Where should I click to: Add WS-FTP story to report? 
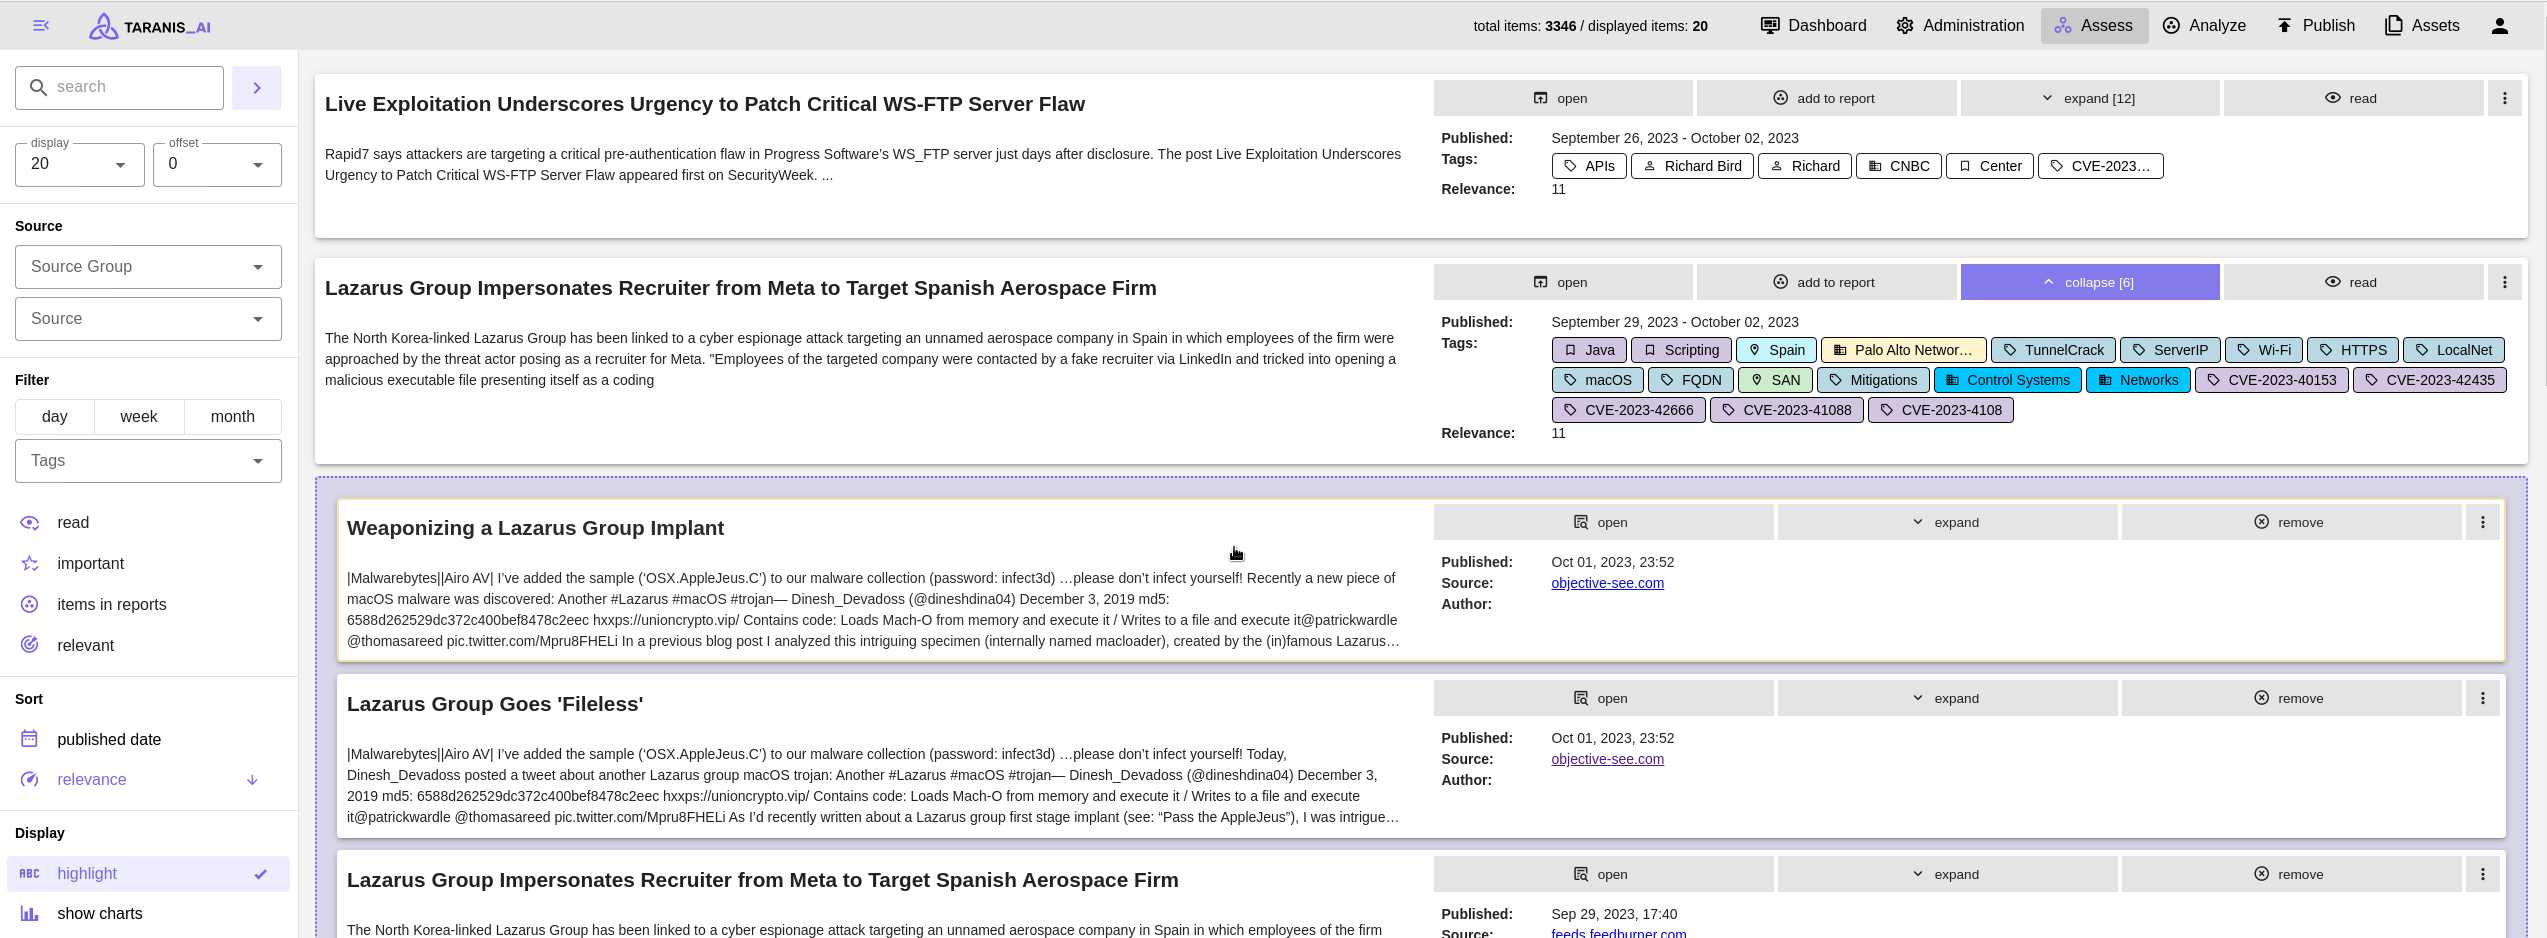tap(1826, 98)
